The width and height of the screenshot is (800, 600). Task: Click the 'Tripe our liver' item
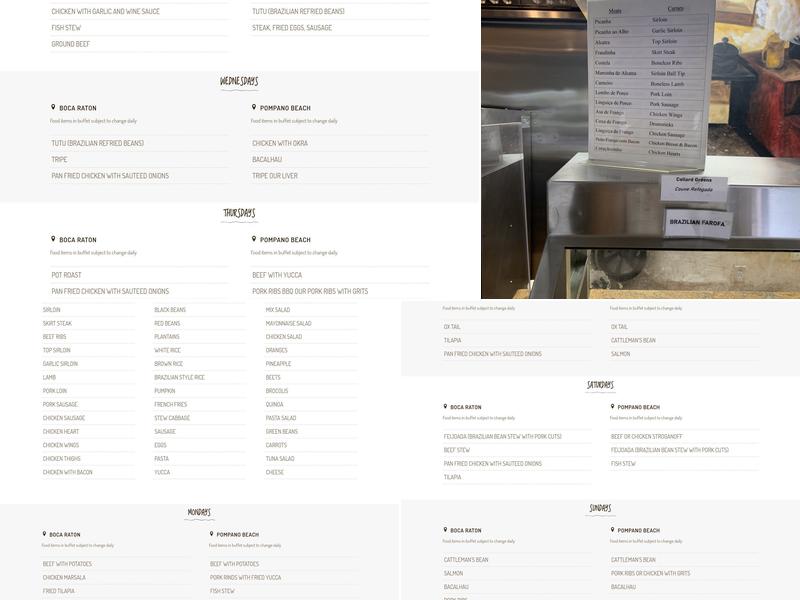[275, 176]
